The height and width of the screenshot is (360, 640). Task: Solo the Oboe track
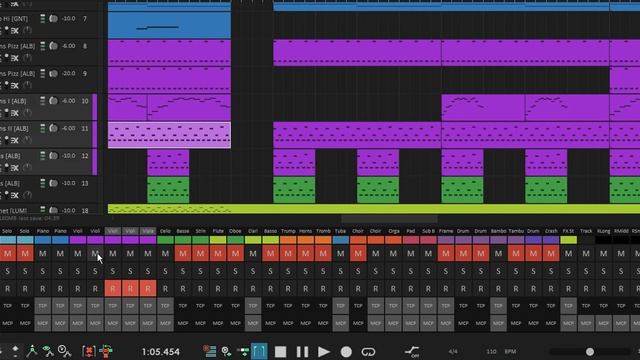coord(236,271)
